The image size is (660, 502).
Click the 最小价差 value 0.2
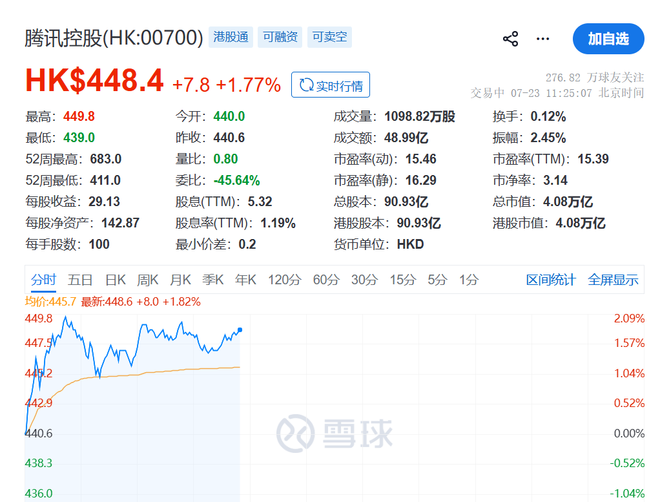pyautogui.click(x=247, y=244)
